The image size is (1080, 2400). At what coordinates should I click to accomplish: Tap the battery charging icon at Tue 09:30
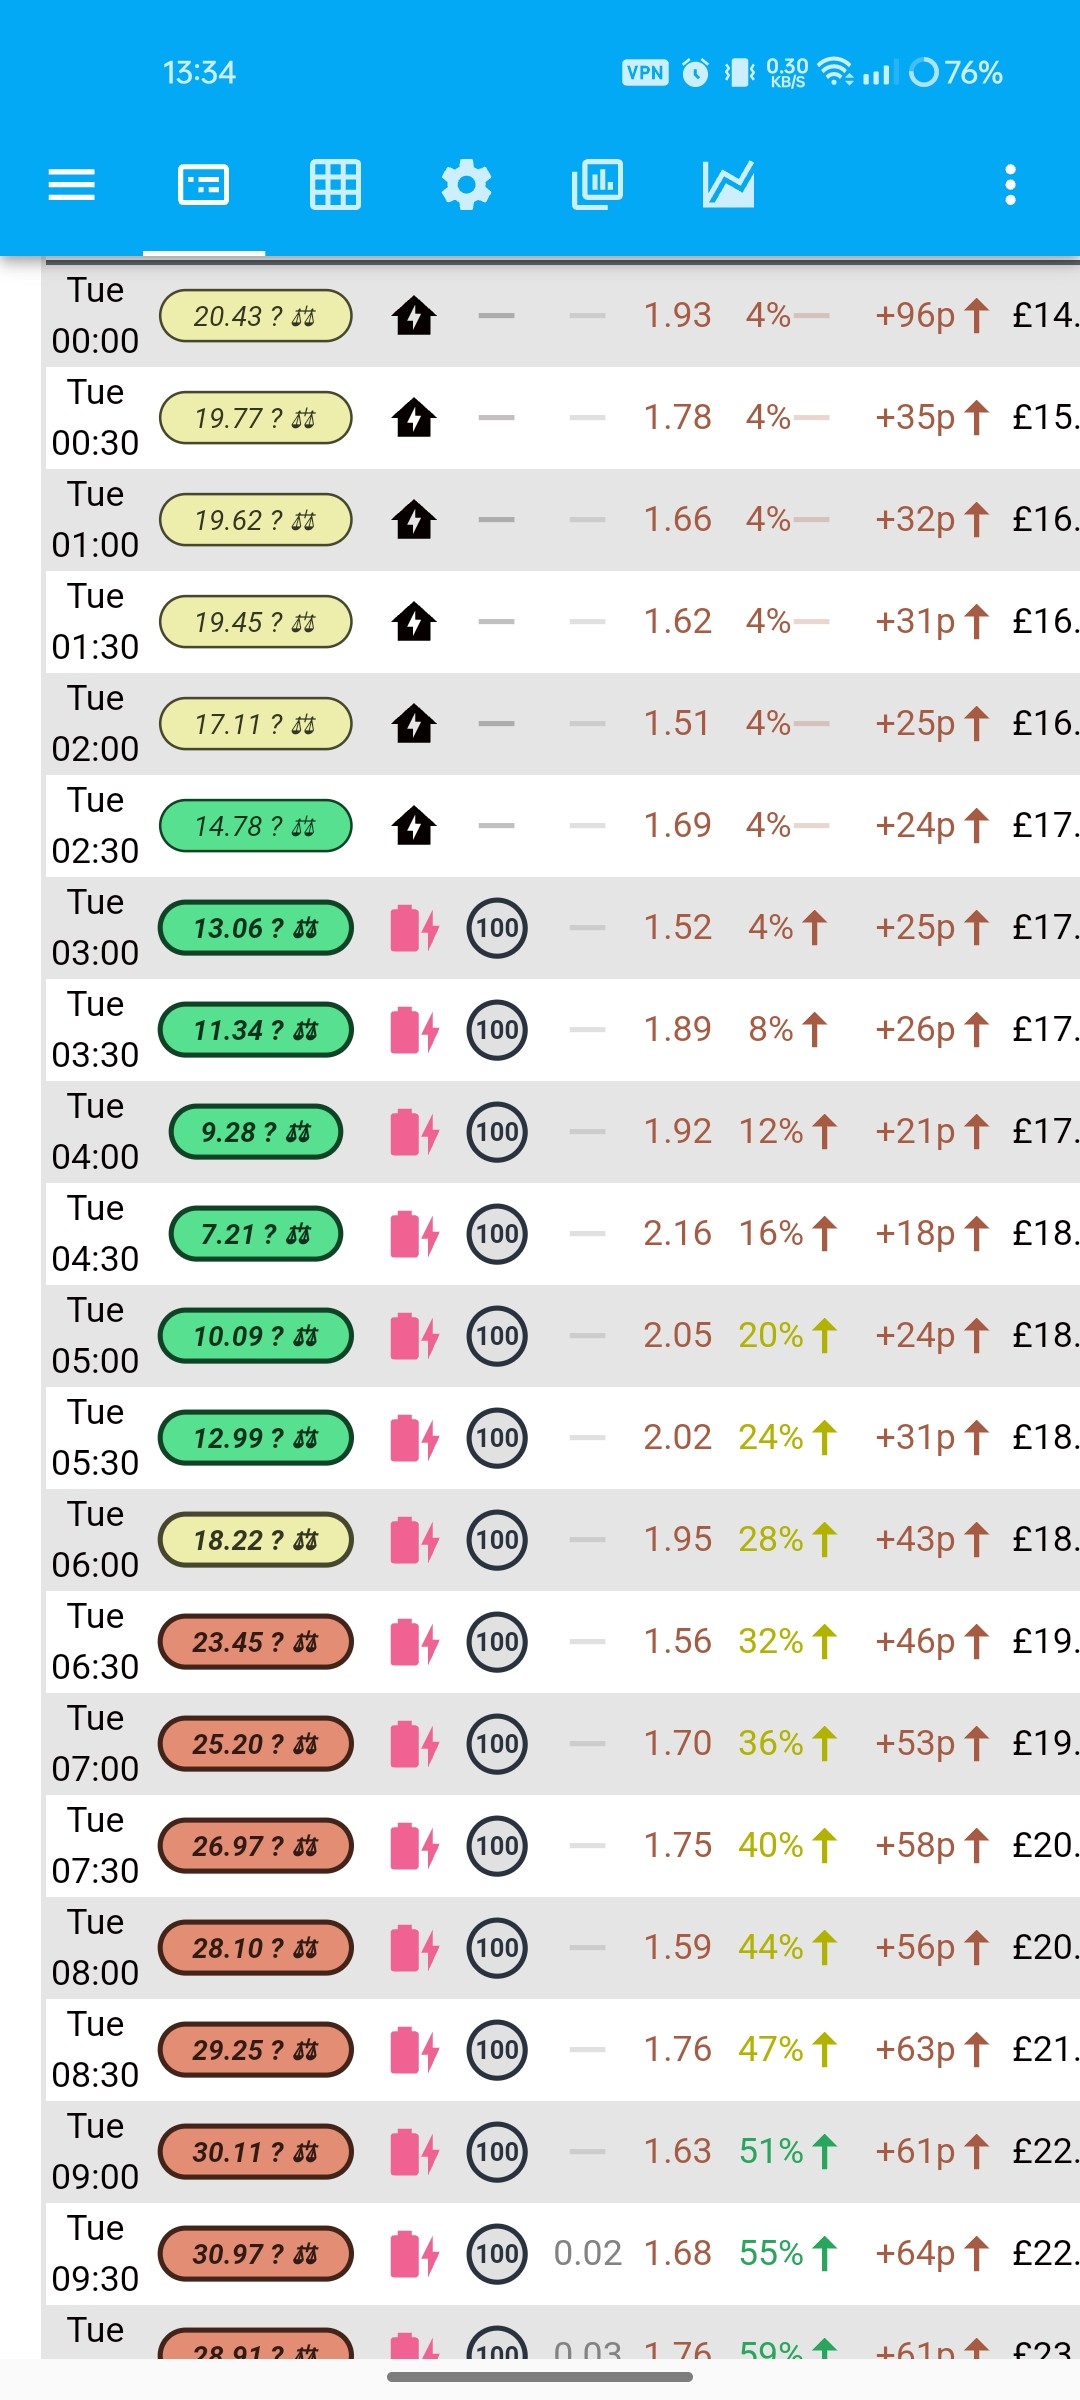[x=414, y=2254]
